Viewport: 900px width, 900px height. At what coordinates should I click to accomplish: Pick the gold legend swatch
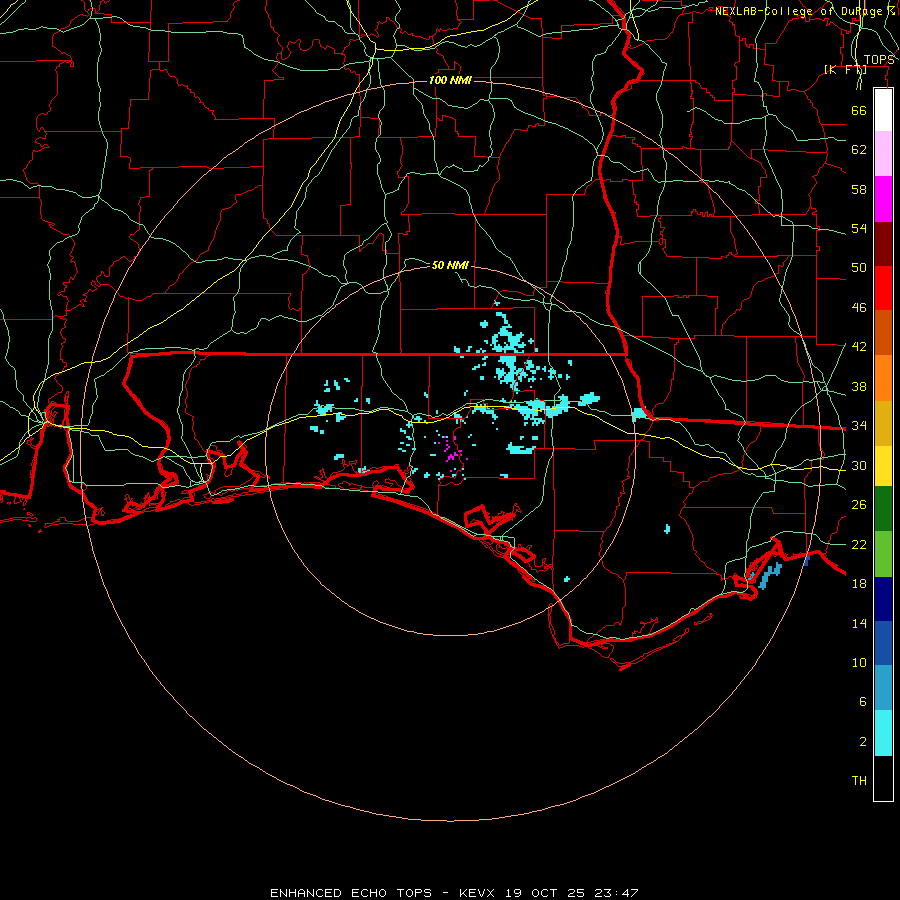[x=883, y=423]
